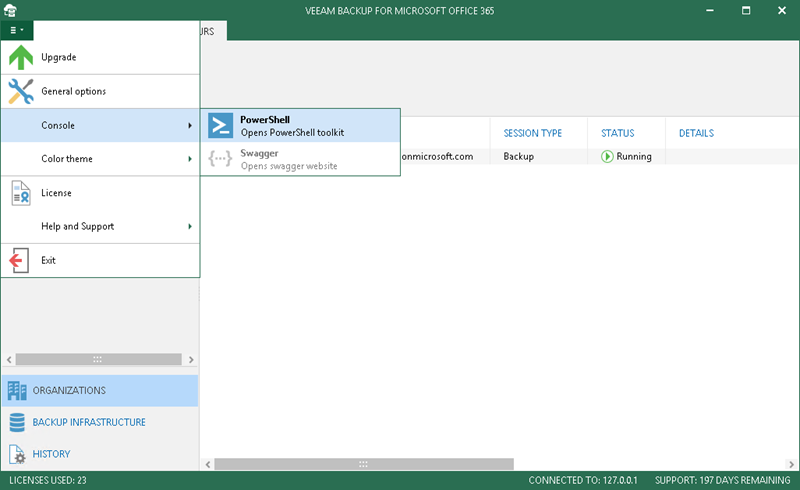The width and height of the screenshot is (800, 490).
Task: Switch to History navigation view
Action: tap(100, 454)
